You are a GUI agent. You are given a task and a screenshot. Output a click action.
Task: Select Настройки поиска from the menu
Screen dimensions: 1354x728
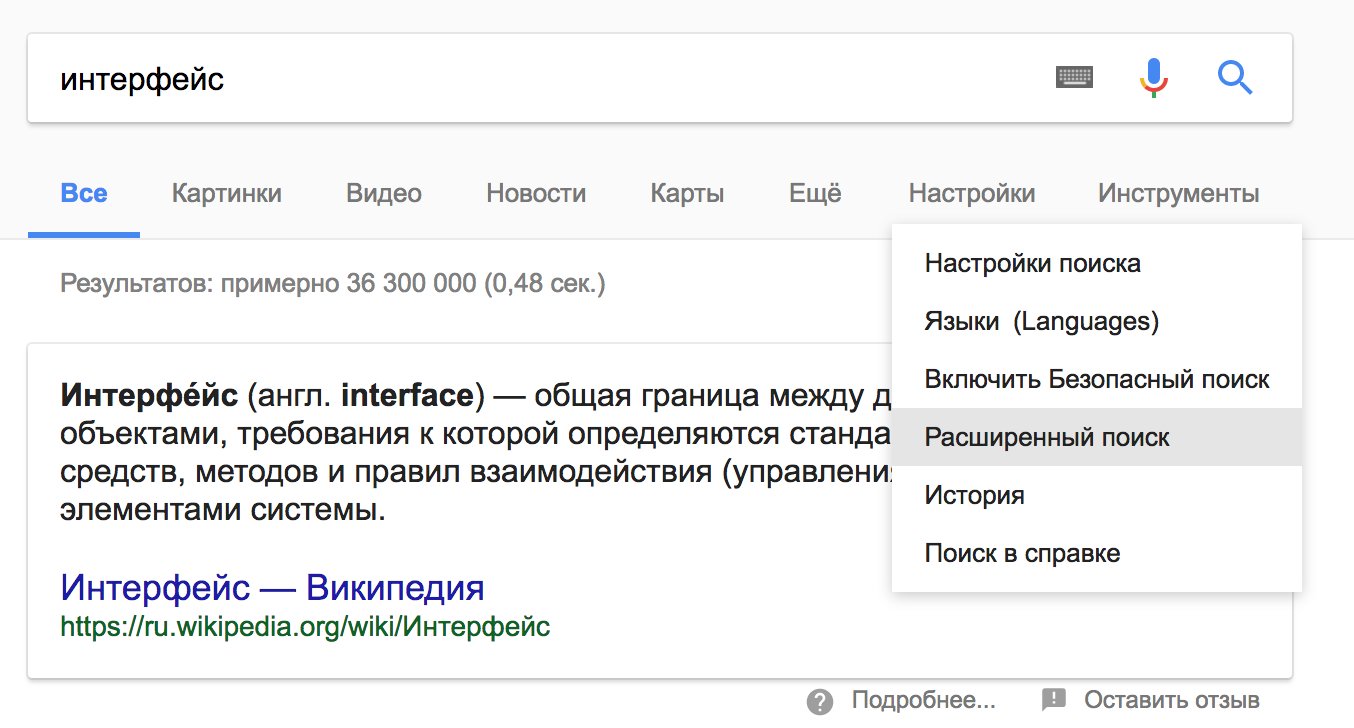[x=1032, y=264]
